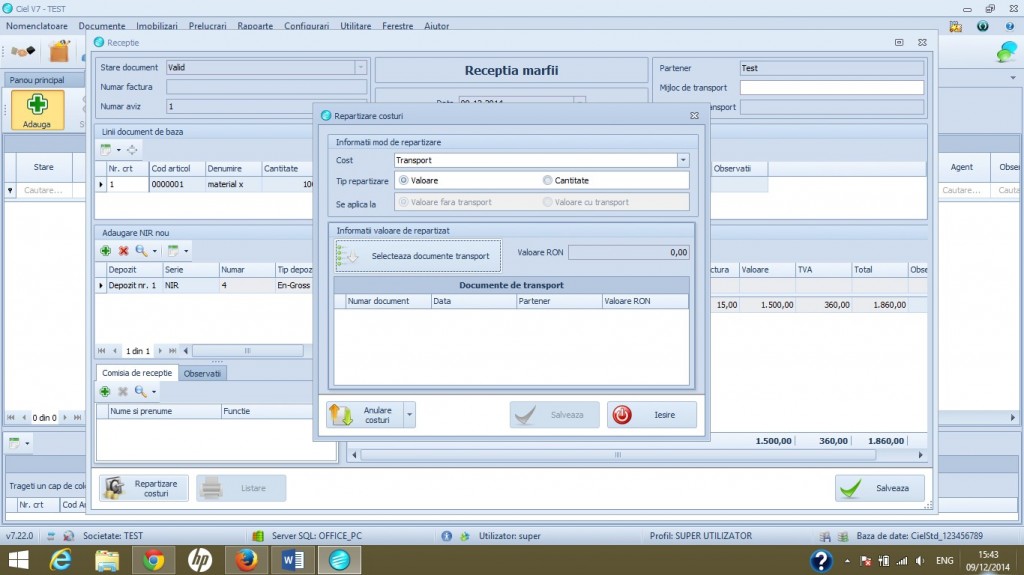This screenshot has height=575, width=1024.
Task: Open grid icon dropdown at bottom-left panel
Action: click(x=27, y=444)
